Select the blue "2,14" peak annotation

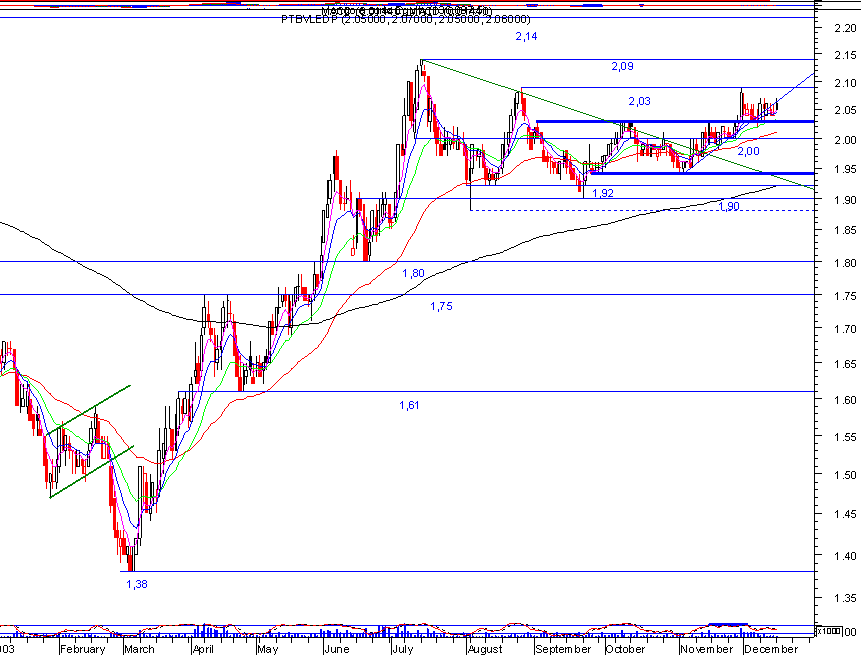tap(526, 36)
